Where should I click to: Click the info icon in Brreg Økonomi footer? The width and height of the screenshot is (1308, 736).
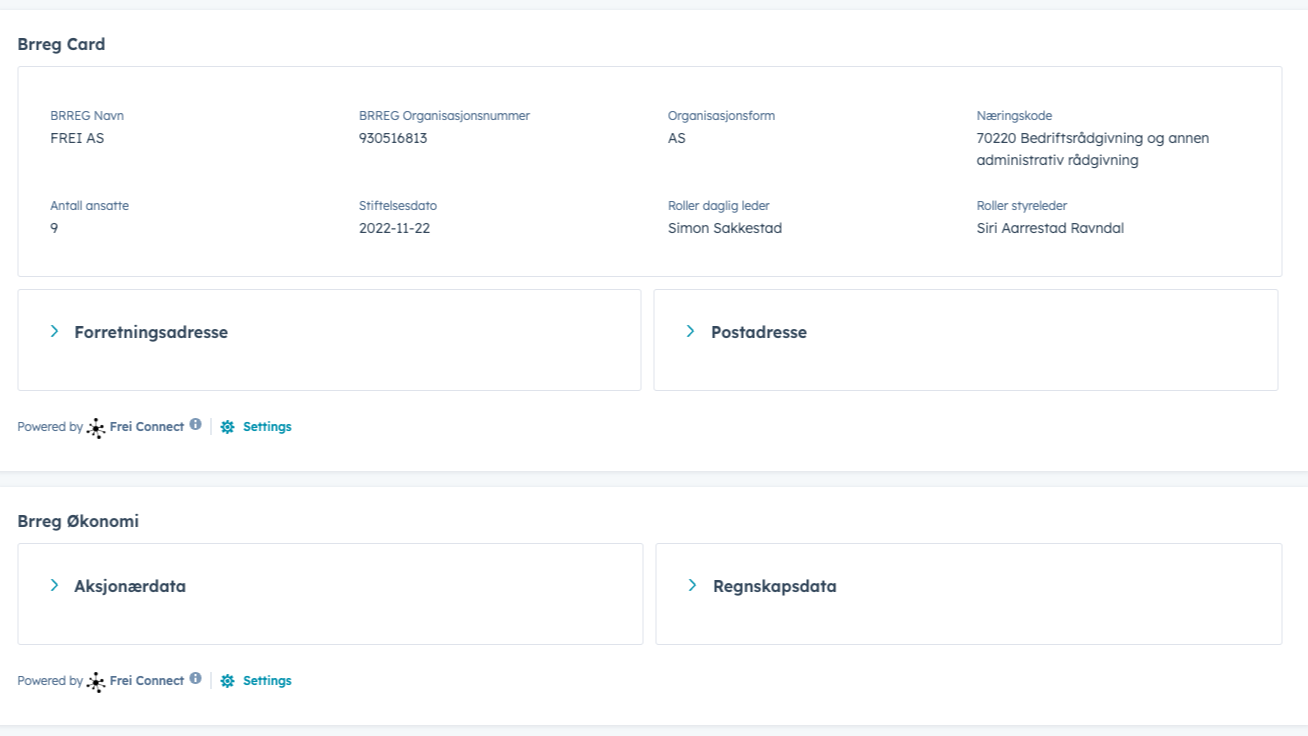(196, 679)
